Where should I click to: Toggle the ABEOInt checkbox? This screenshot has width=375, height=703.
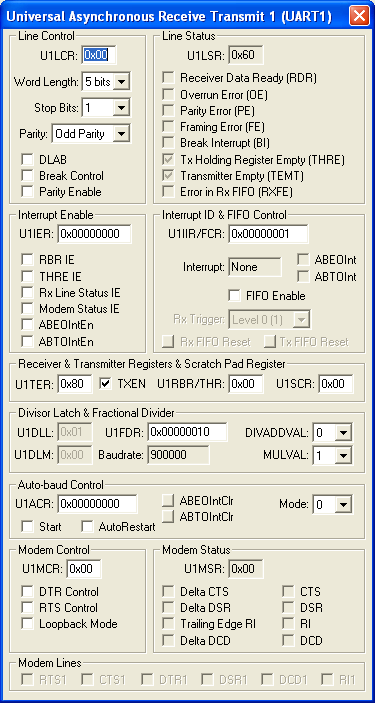tap(304, 260)
